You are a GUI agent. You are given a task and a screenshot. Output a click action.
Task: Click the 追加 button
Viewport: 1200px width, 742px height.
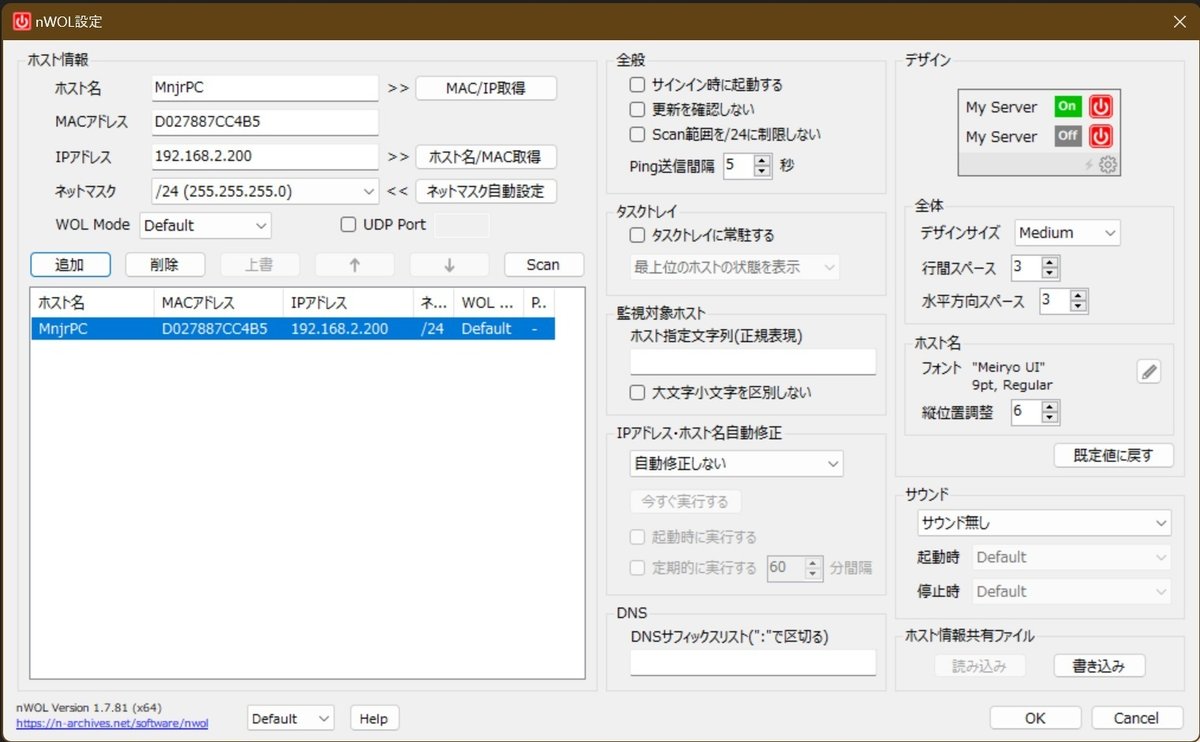70,265
